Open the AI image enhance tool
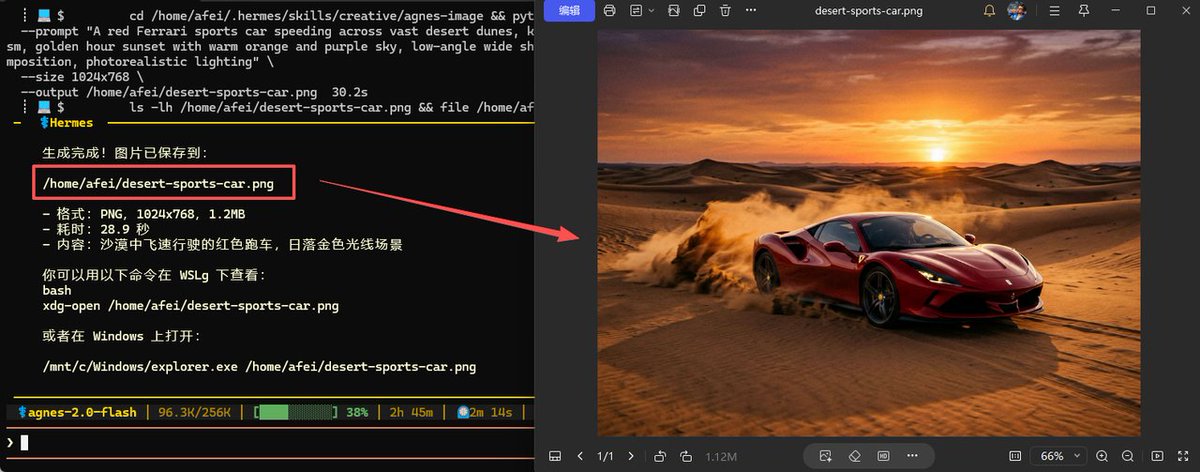This screenshot has height=472, width=1200. point(826,456)
